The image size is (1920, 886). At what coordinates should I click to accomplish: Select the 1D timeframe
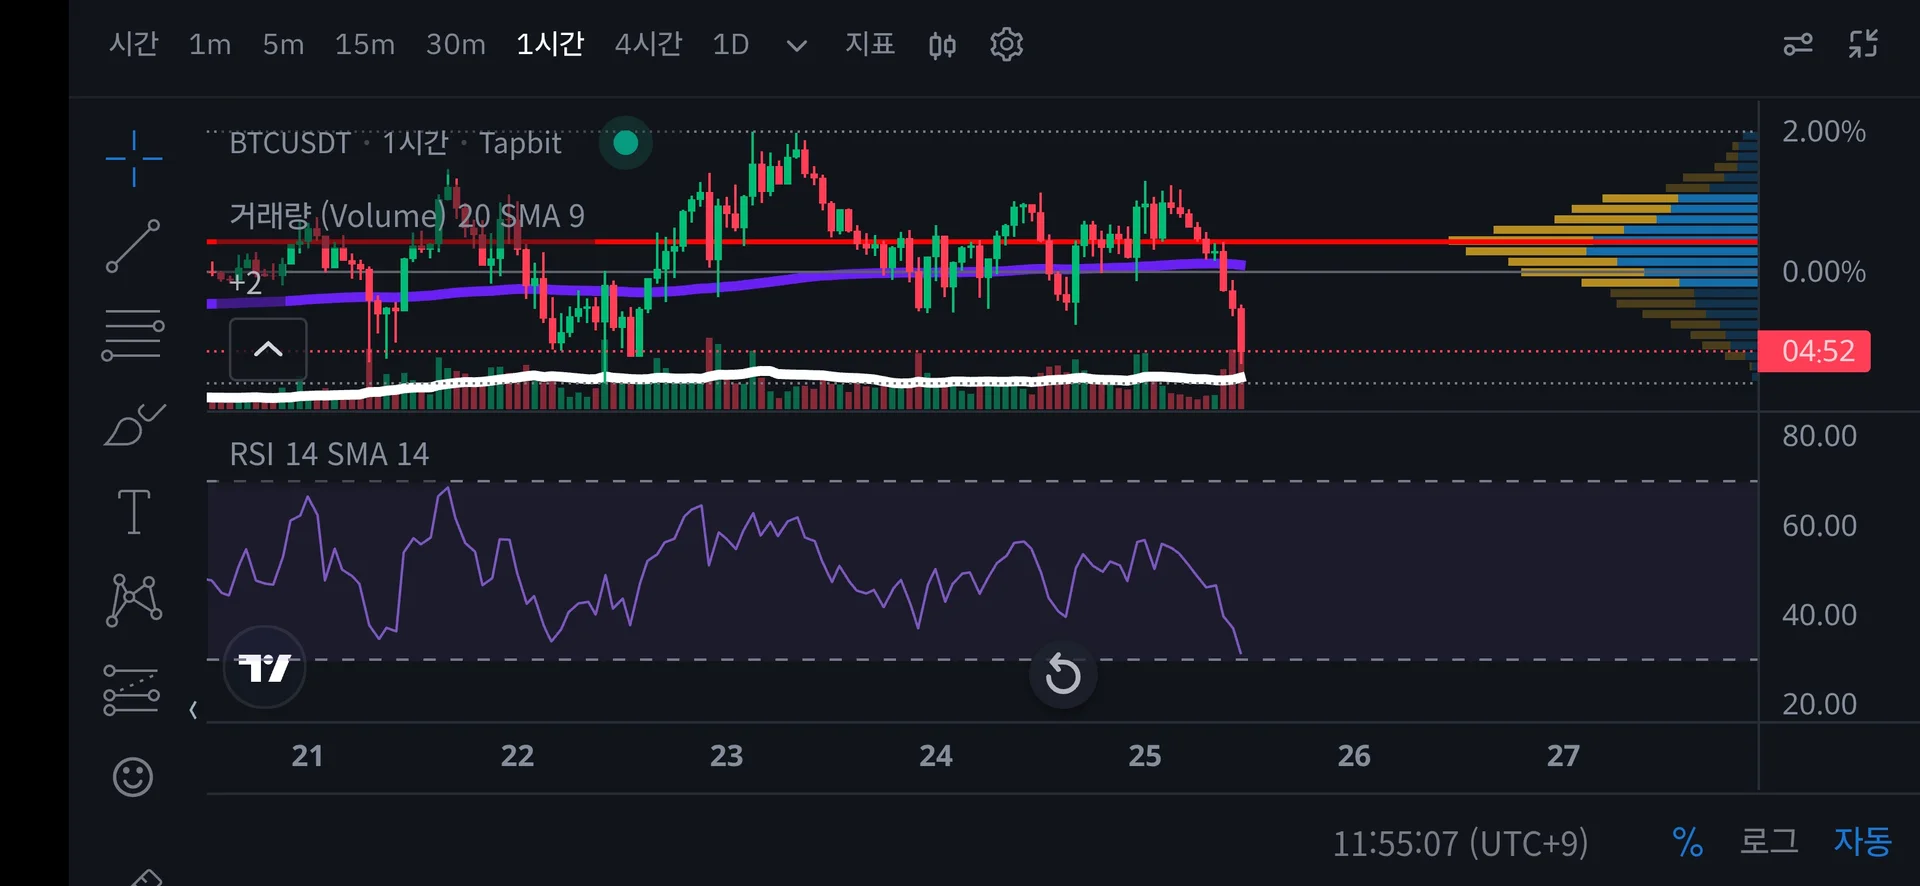(x=731, y=45)
